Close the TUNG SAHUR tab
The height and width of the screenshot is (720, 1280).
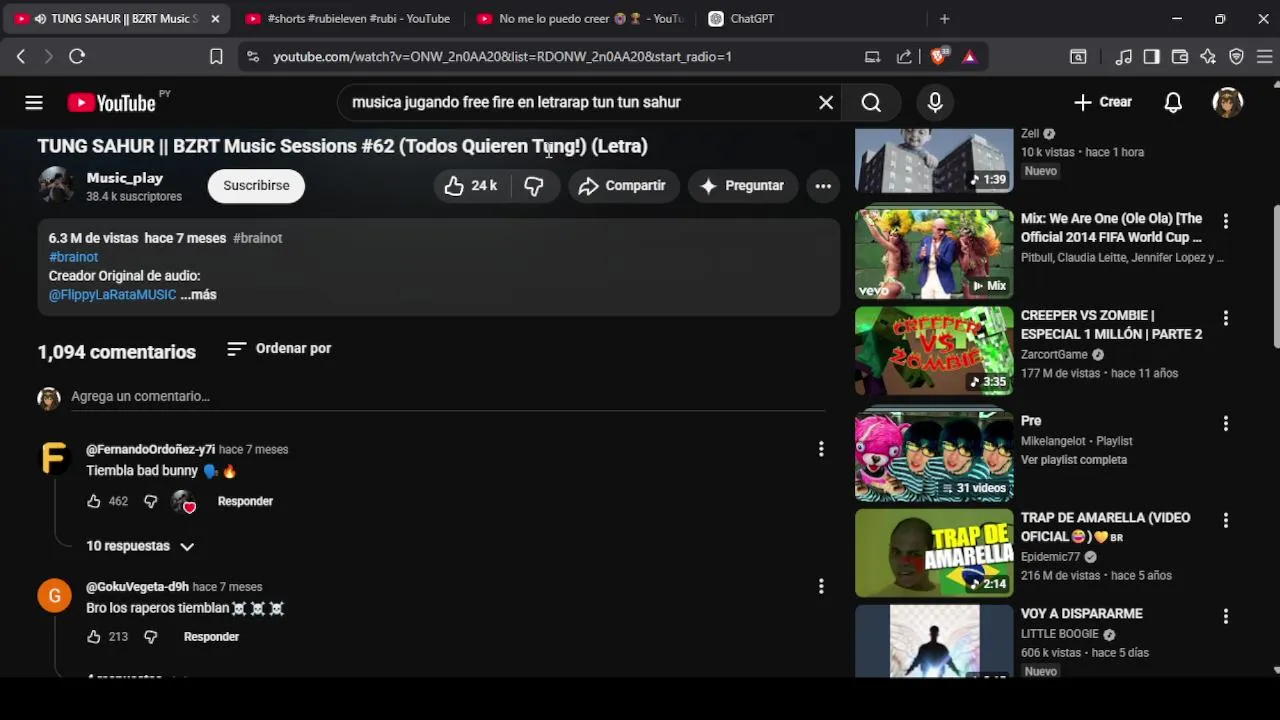[215, 19]
